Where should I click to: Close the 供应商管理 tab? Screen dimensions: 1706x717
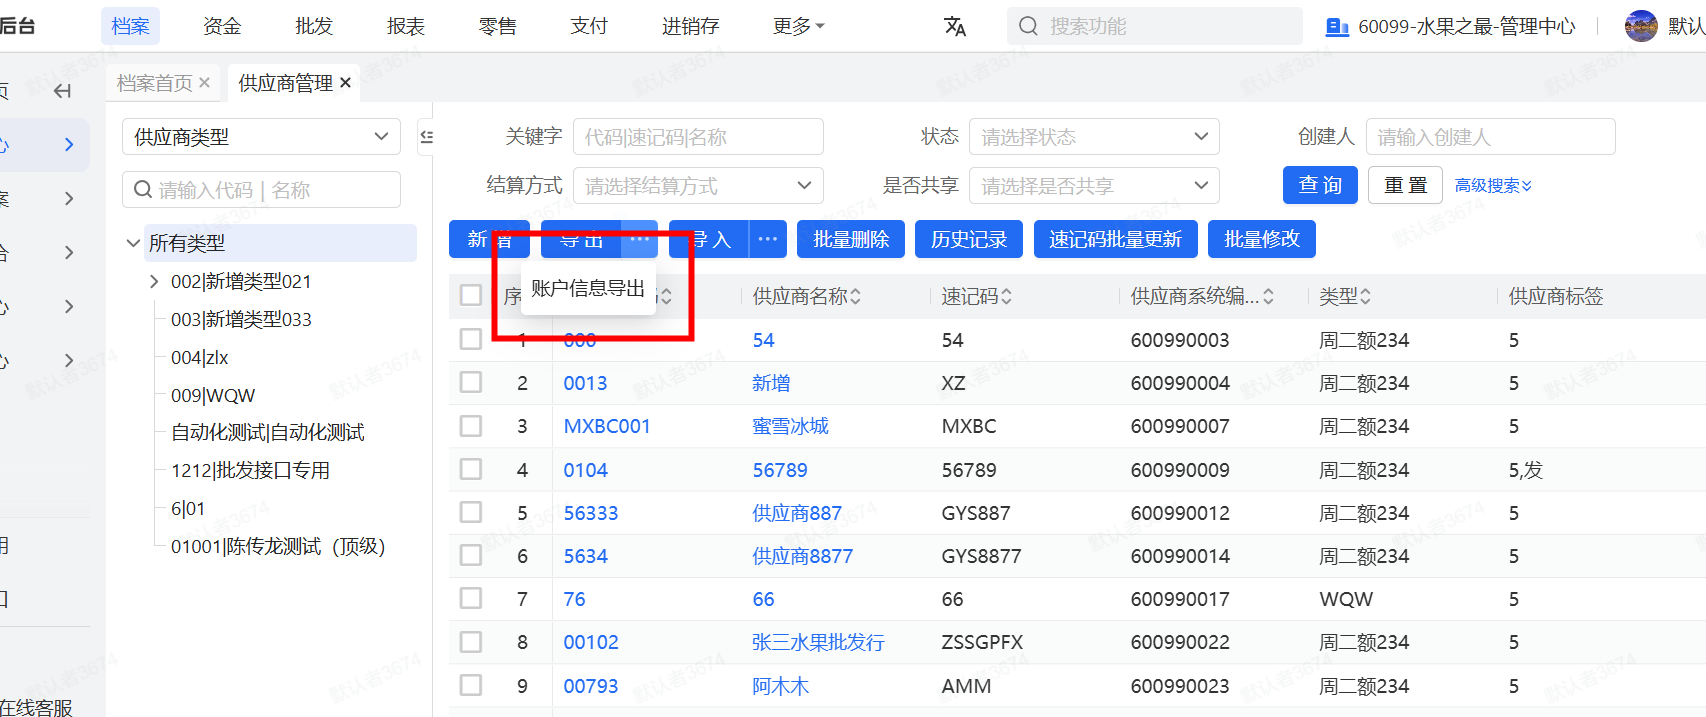pos(345,83)
